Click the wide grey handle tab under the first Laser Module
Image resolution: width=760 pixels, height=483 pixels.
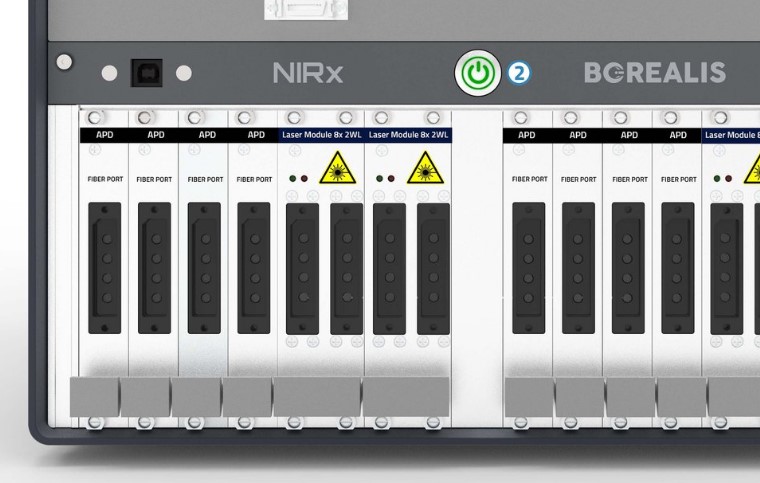pyautogui.click(x=317, y=397)
